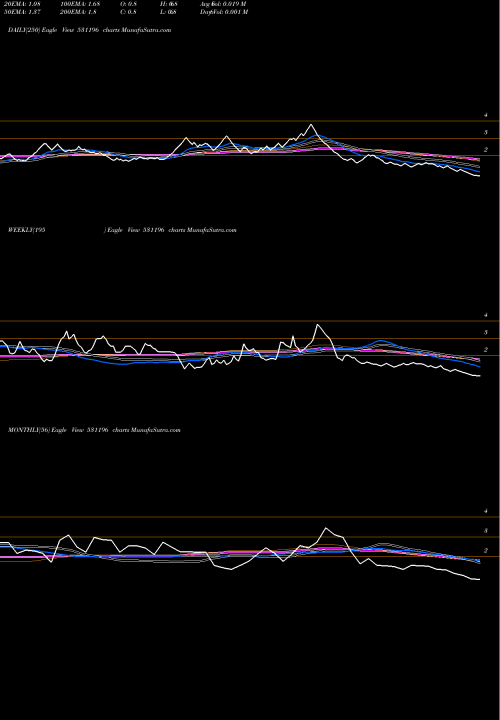This screenshot has height=720, width=500.
Task: Click the 50EMA value in the header
Action: click(x=22, y=12)
